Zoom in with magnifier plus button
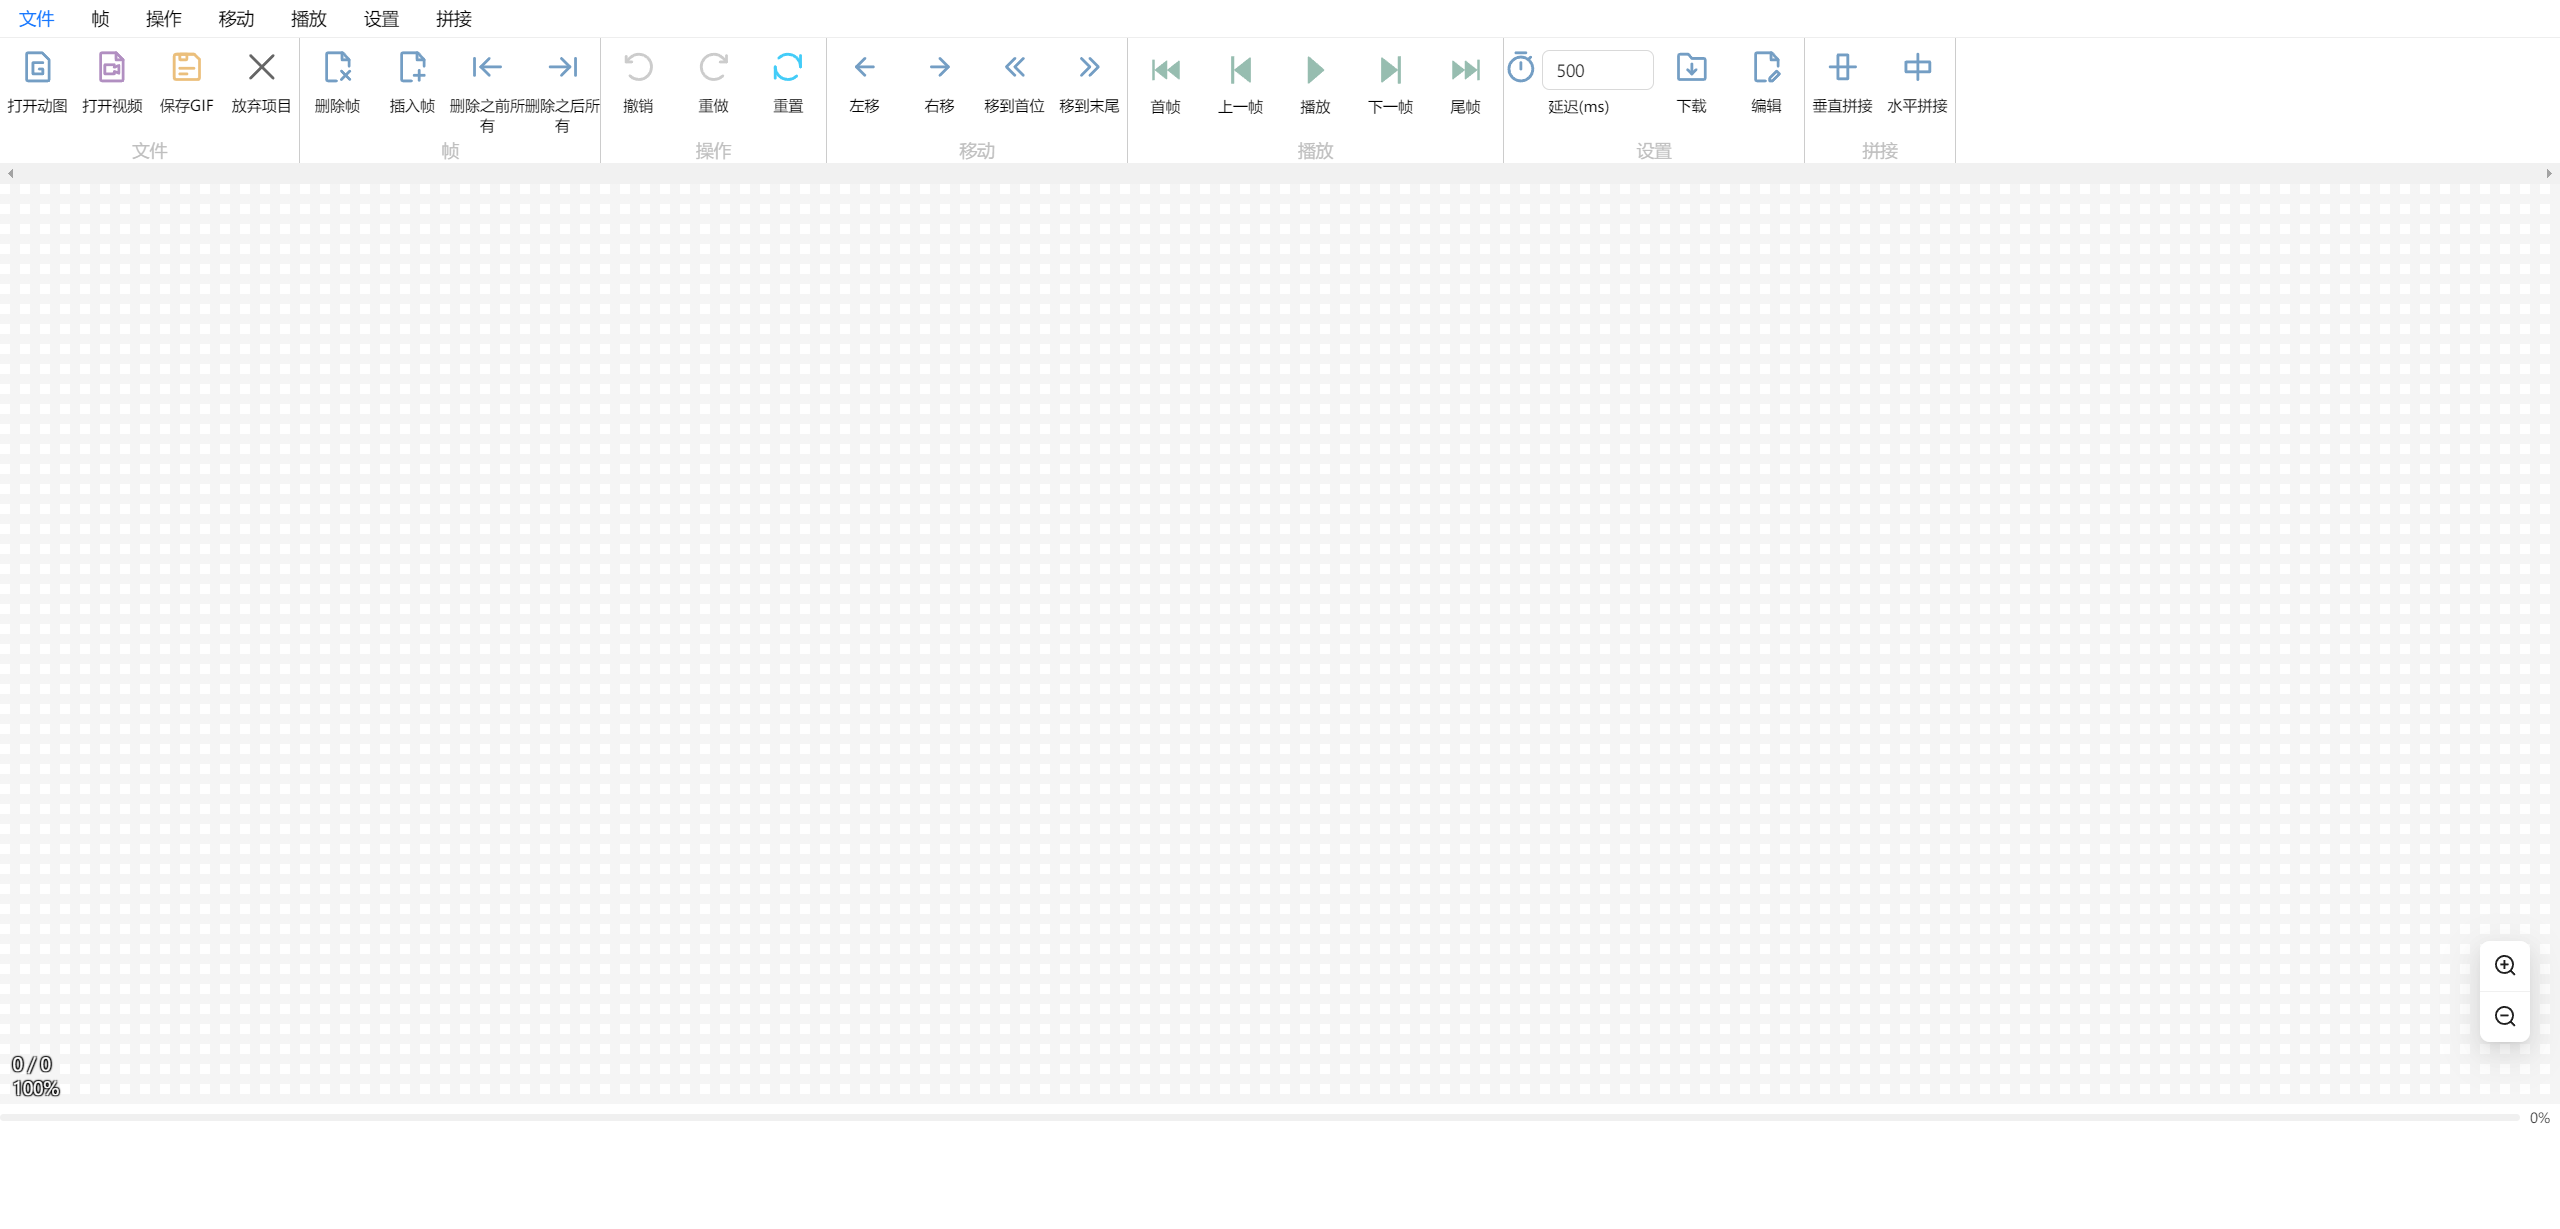The width and height of the screenshot is (2560, 1229). (2505, 966)
